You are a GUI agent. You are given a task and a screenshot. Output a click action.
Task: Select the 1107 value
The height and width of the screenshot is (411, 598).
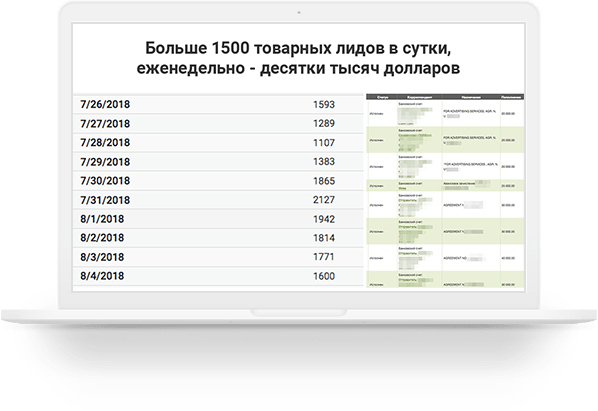[x=324, y=143]
